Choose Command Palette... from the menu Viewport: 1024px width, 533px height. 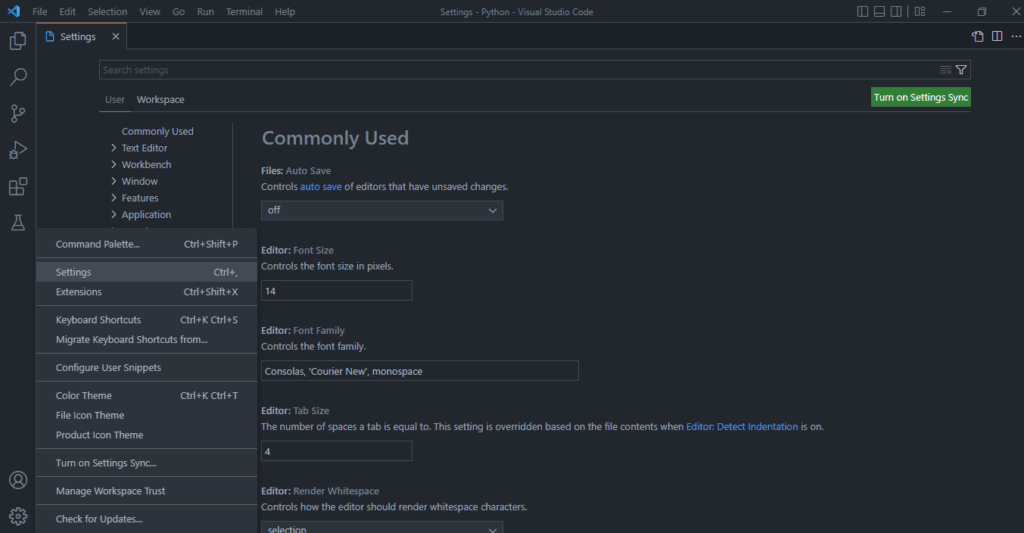pos(147,244)
